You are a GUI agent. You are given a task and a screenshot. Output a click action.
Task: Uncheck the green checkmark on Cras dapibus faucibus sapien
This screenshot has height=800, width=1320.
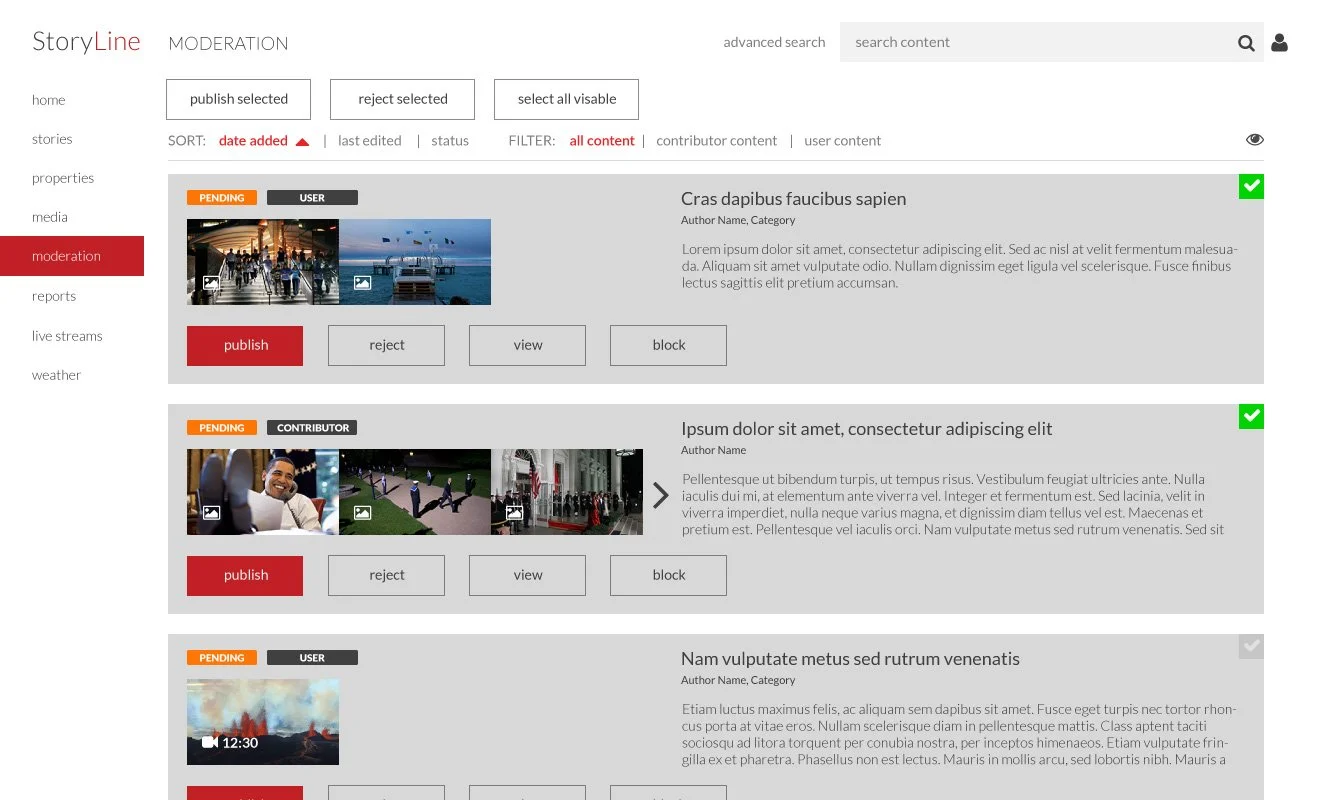click(x=1251, y=186)
